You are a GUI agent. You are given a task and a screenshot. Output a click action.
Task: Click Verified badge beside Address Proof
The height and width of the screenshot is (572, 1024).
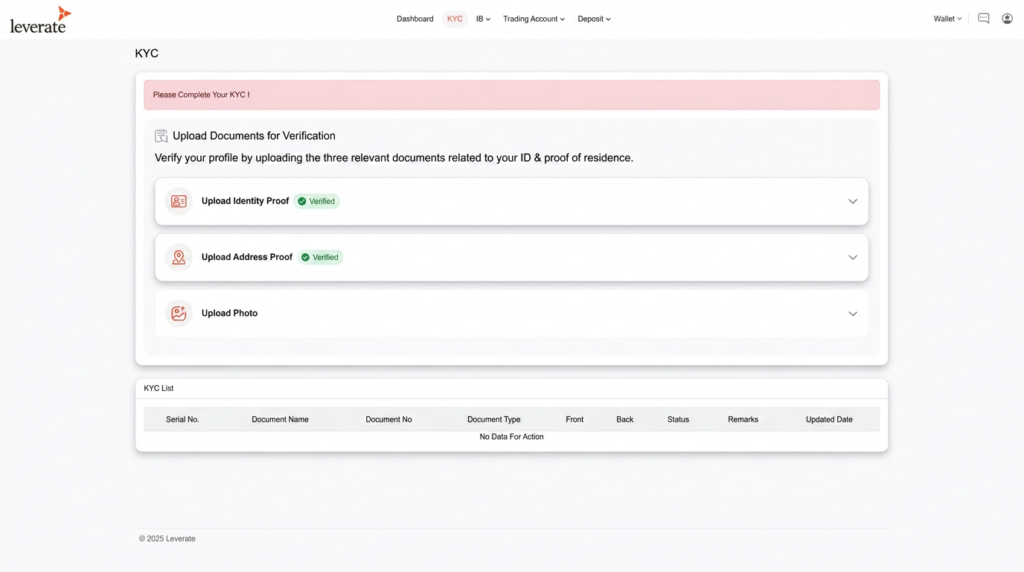[320, 257]
